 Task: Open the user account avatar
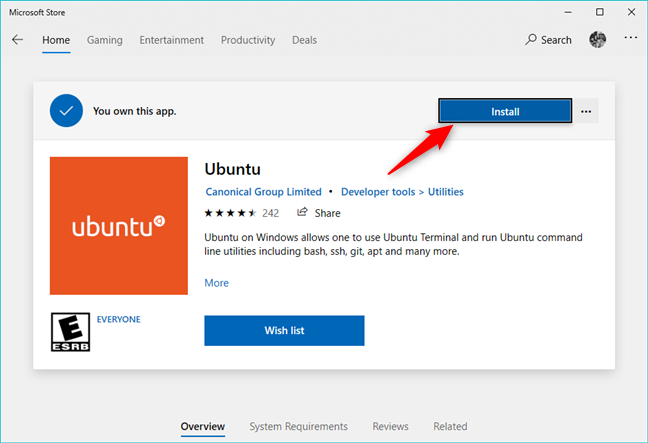click(x=597, y=40)
